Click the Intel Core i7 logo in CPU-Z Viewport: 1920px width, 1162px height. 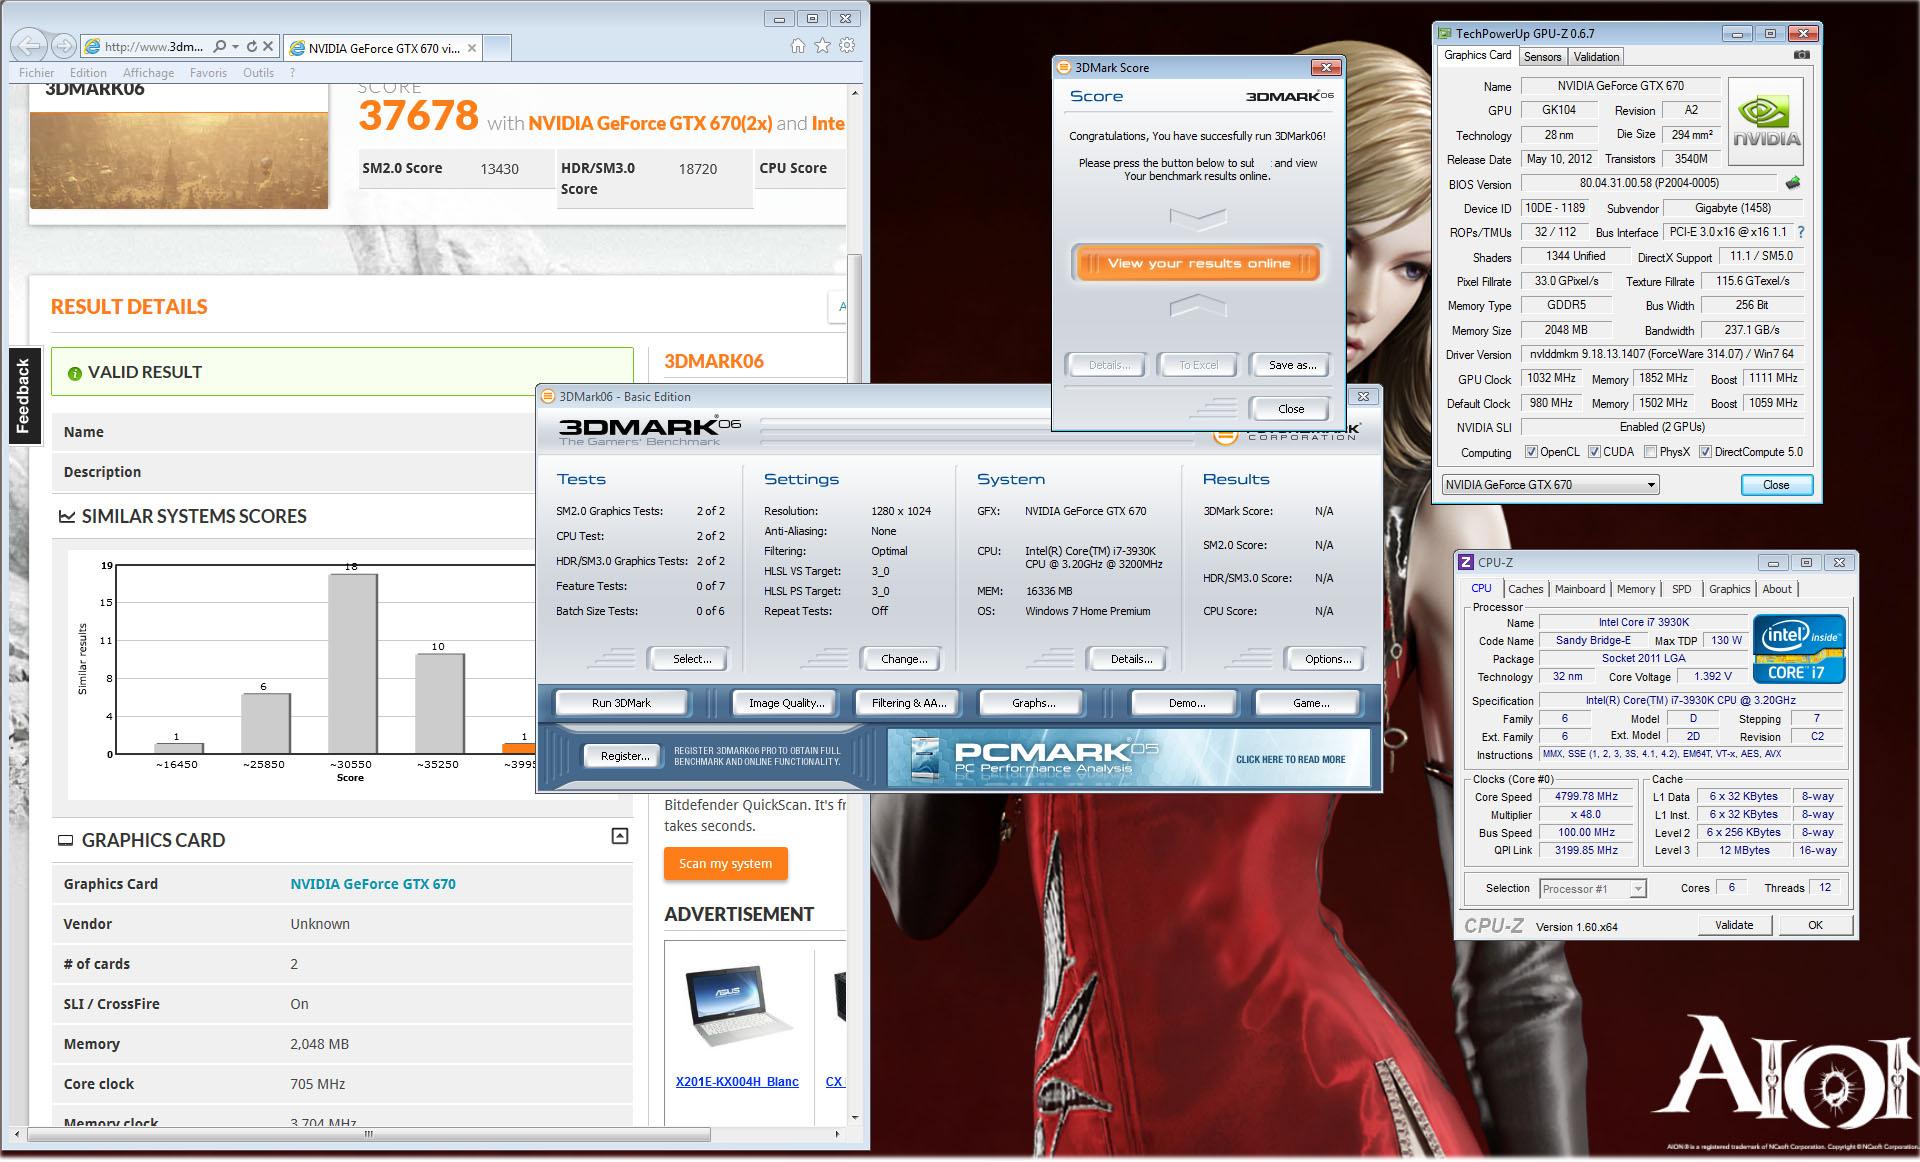pos(1799,649)
